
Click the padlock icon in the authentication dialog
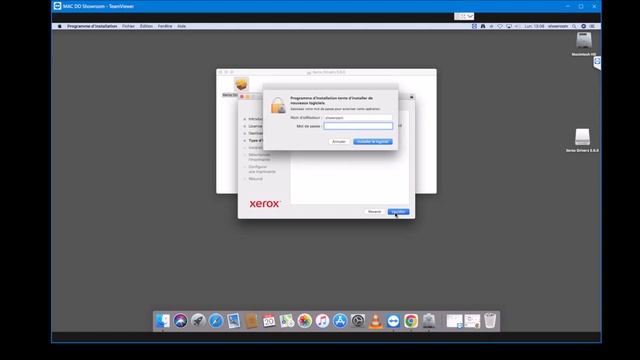coord(278,105)
